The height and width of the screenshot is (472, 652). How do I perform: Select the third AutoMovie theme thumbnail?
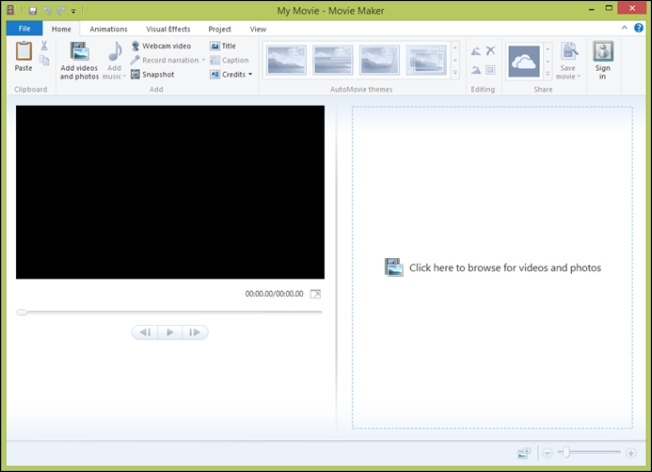(x=380, y=60)
